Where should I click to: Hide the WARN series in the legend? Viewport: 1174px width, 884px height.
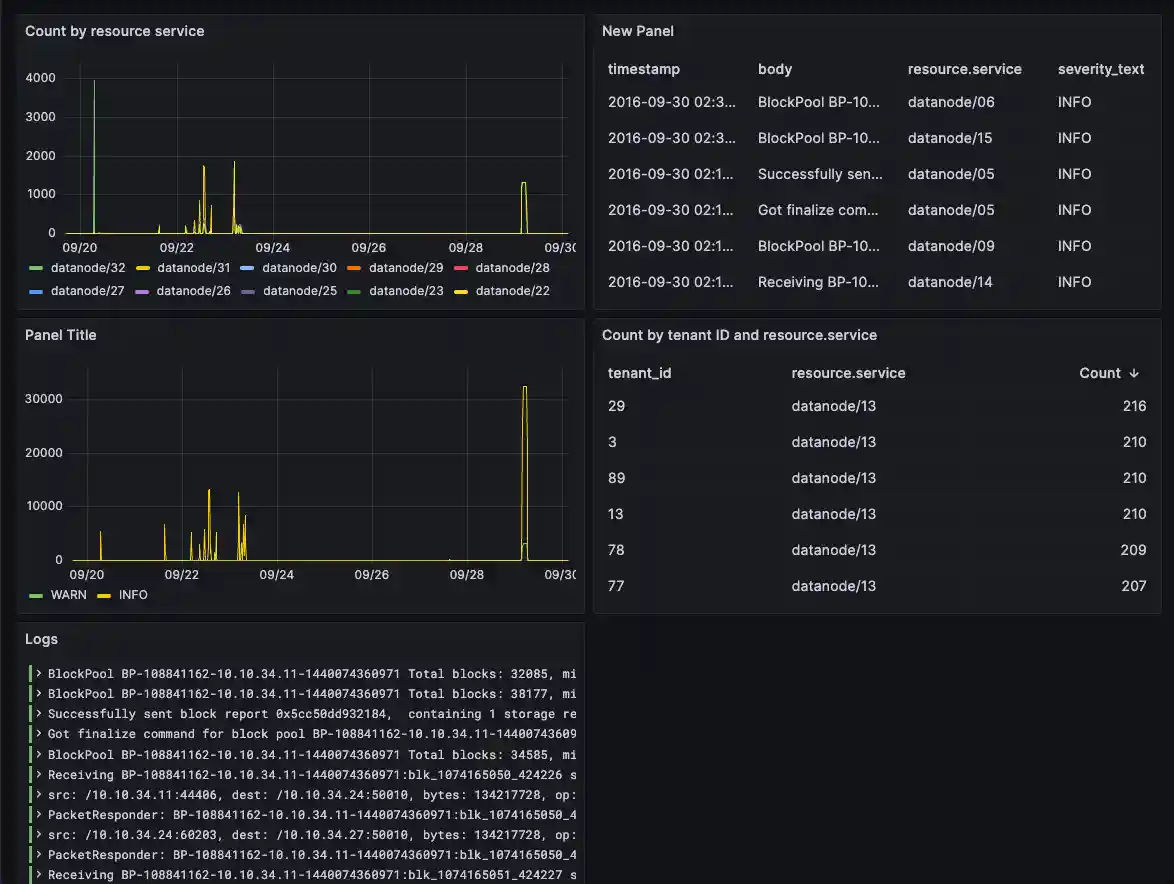69,594
